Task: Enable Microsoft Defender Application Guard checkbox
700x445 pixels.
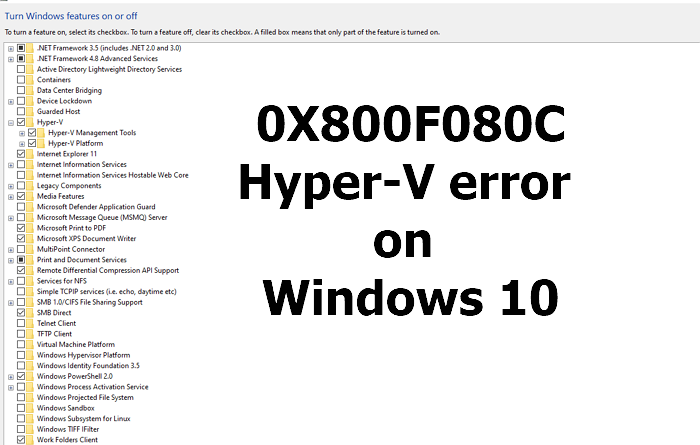Action: [21, 207]
